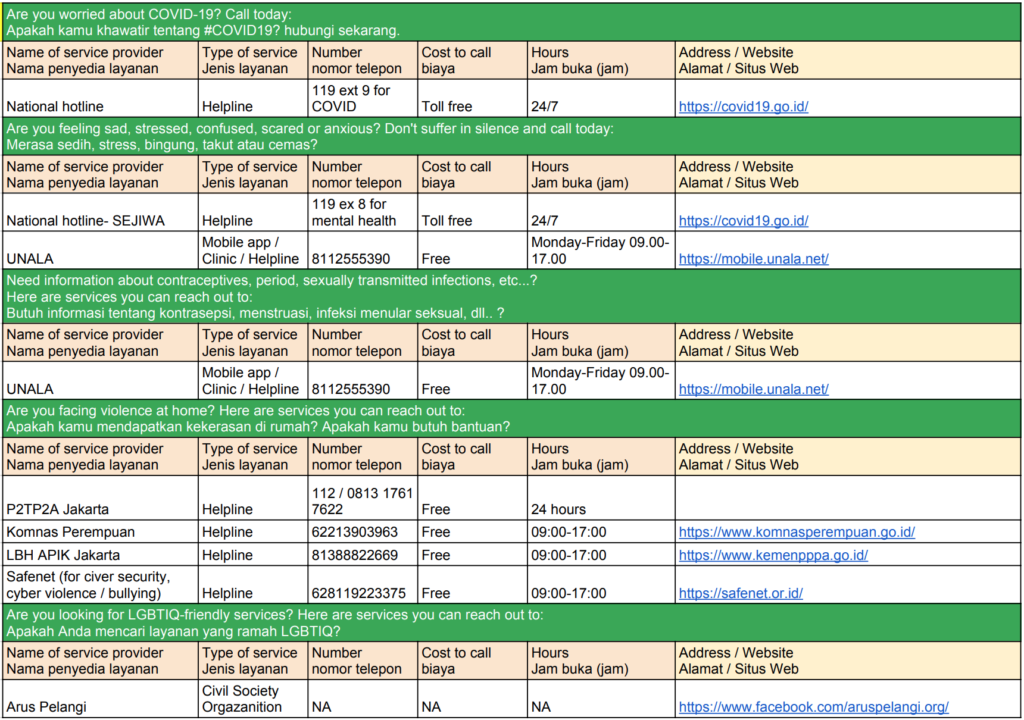The height and width of the screenshot is (720, 1024).
Task: Select the 'Apakah Anda mencari layanan yang ramah LGBTIQ?' line
Action: click(x=173, y=632)
